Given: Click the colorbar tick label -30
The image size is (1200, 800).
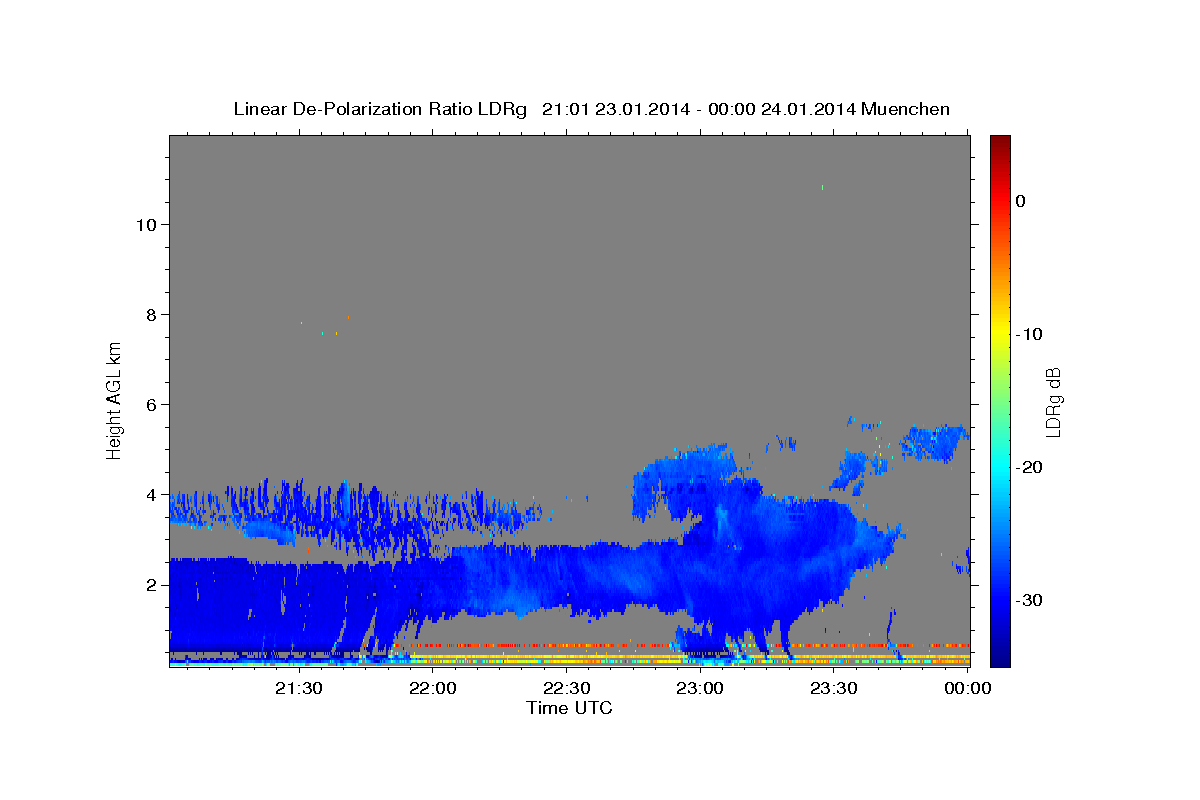Looking at the screenshot, I should point(1030,600).
